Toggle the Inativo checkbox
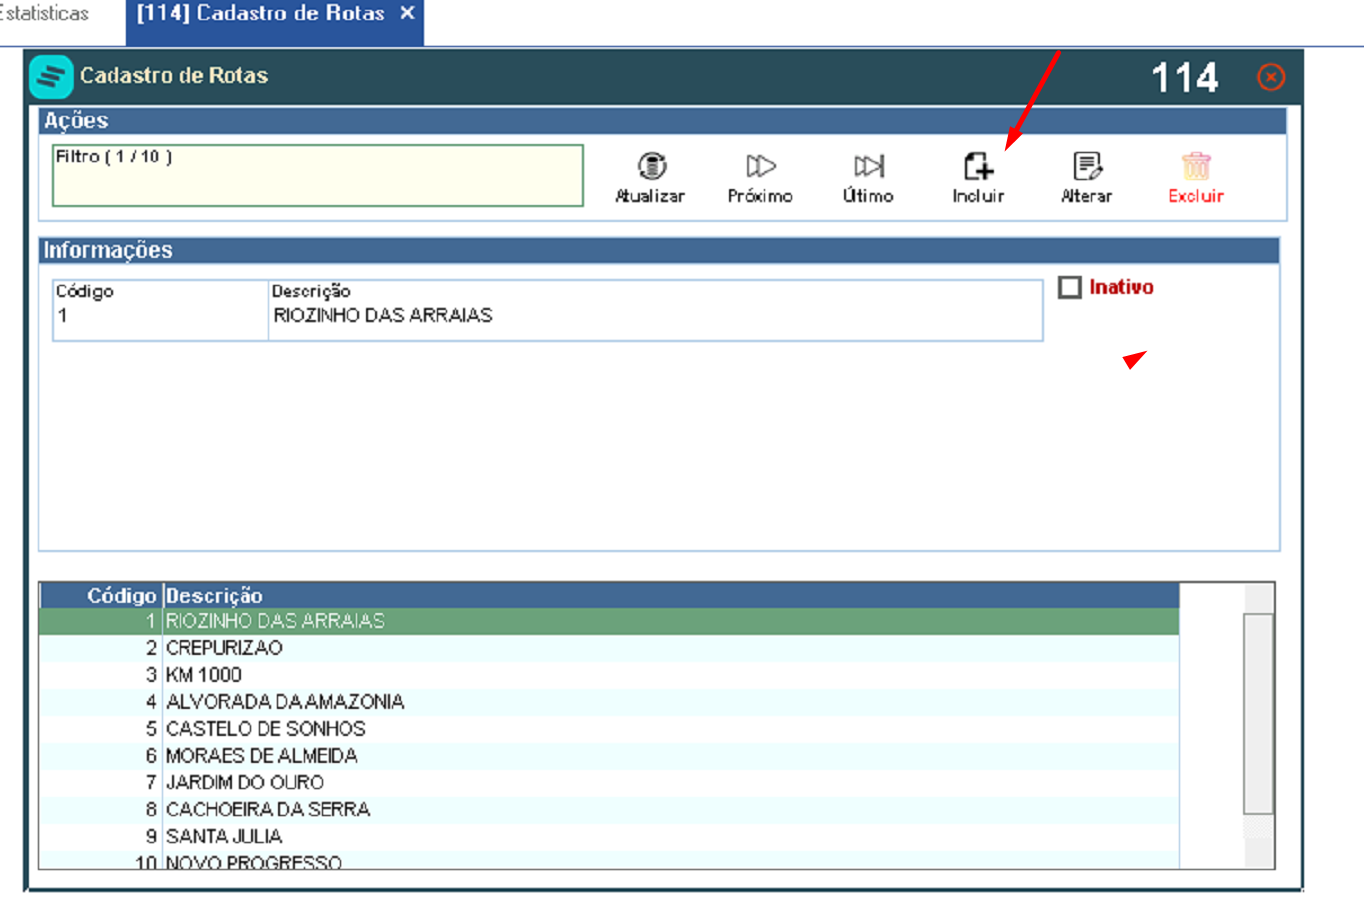1364x920 pixels. (x=1070, y=288)
